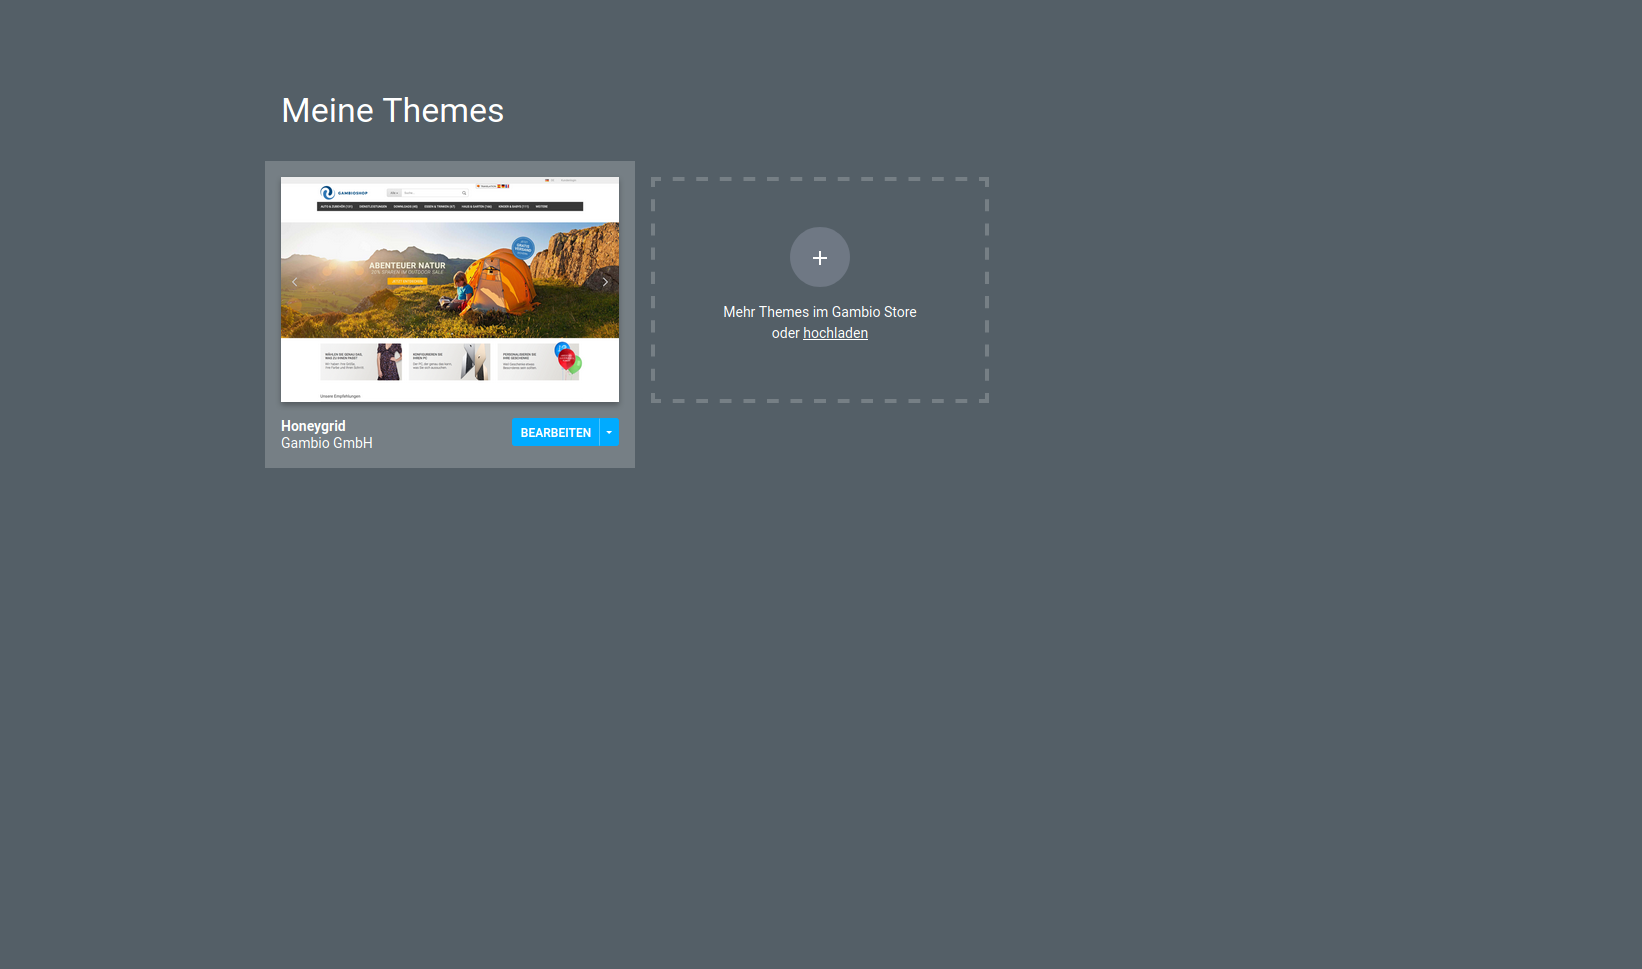The image size is (1642, 969).
Task: Click the Gambio GmbH author text
Action: coord(326,444)
